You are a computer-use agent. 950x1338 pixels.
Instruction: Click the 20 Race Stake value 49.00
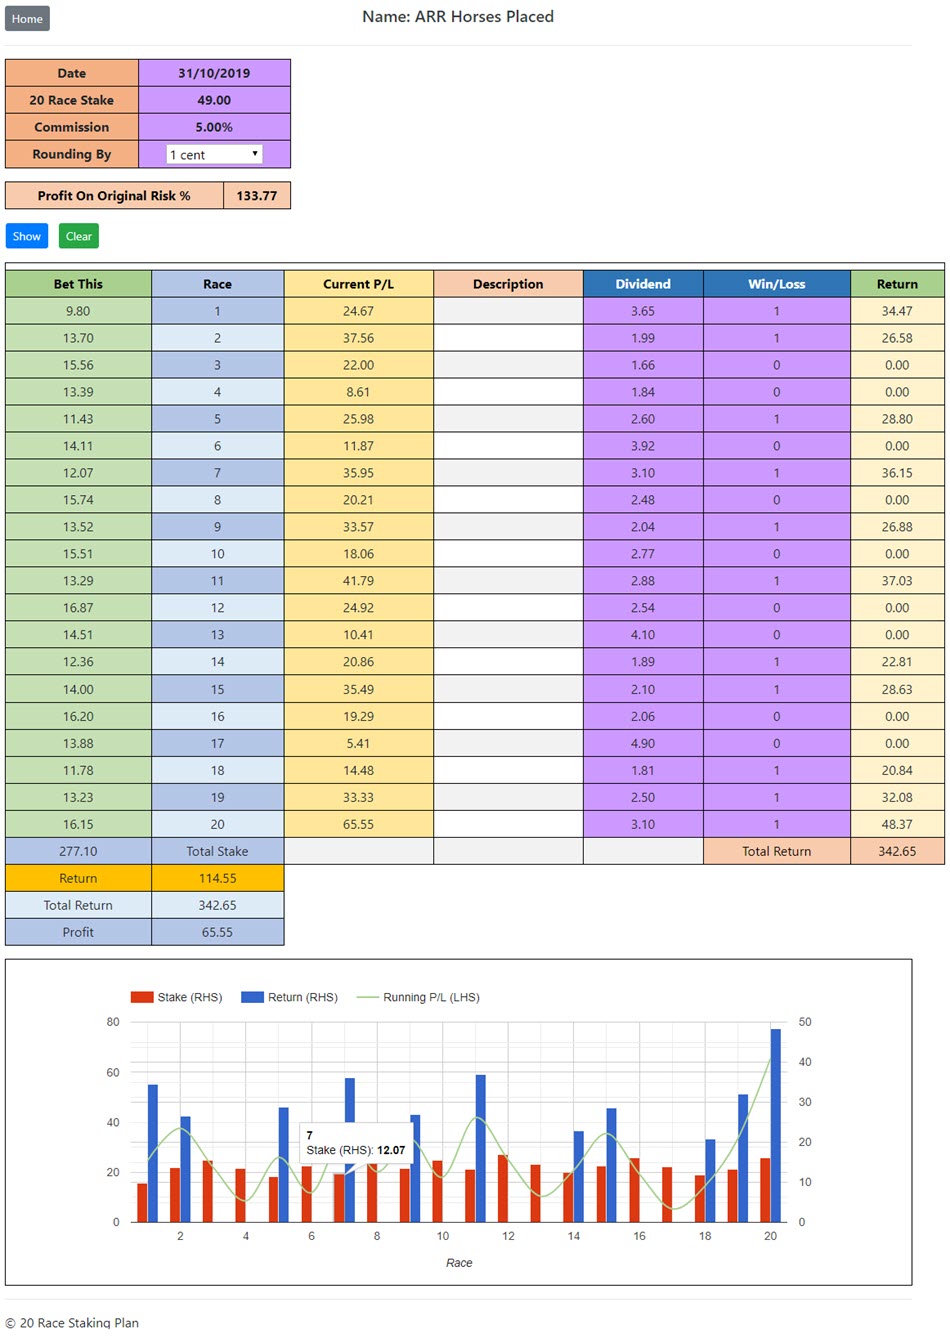point(214,100)
